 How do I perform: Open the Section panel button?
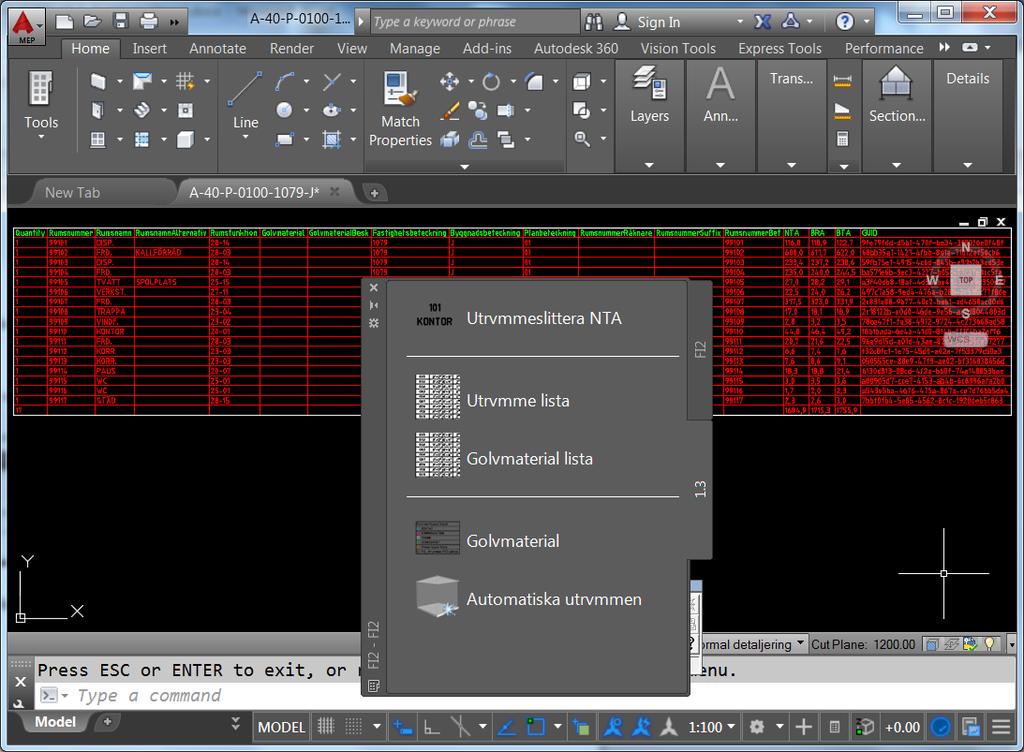897,95
